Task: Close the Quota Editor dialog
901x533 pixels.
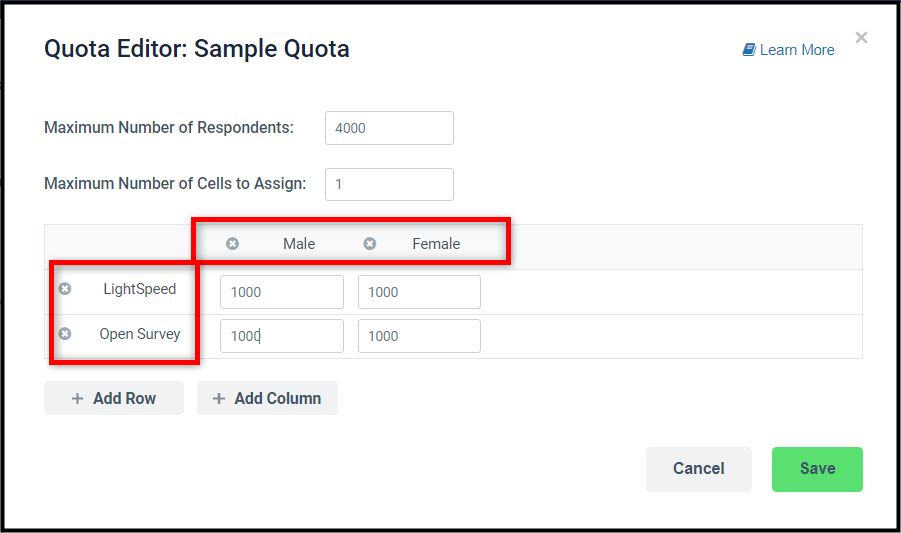Action: pyautogui.click(x=861, y=38)
